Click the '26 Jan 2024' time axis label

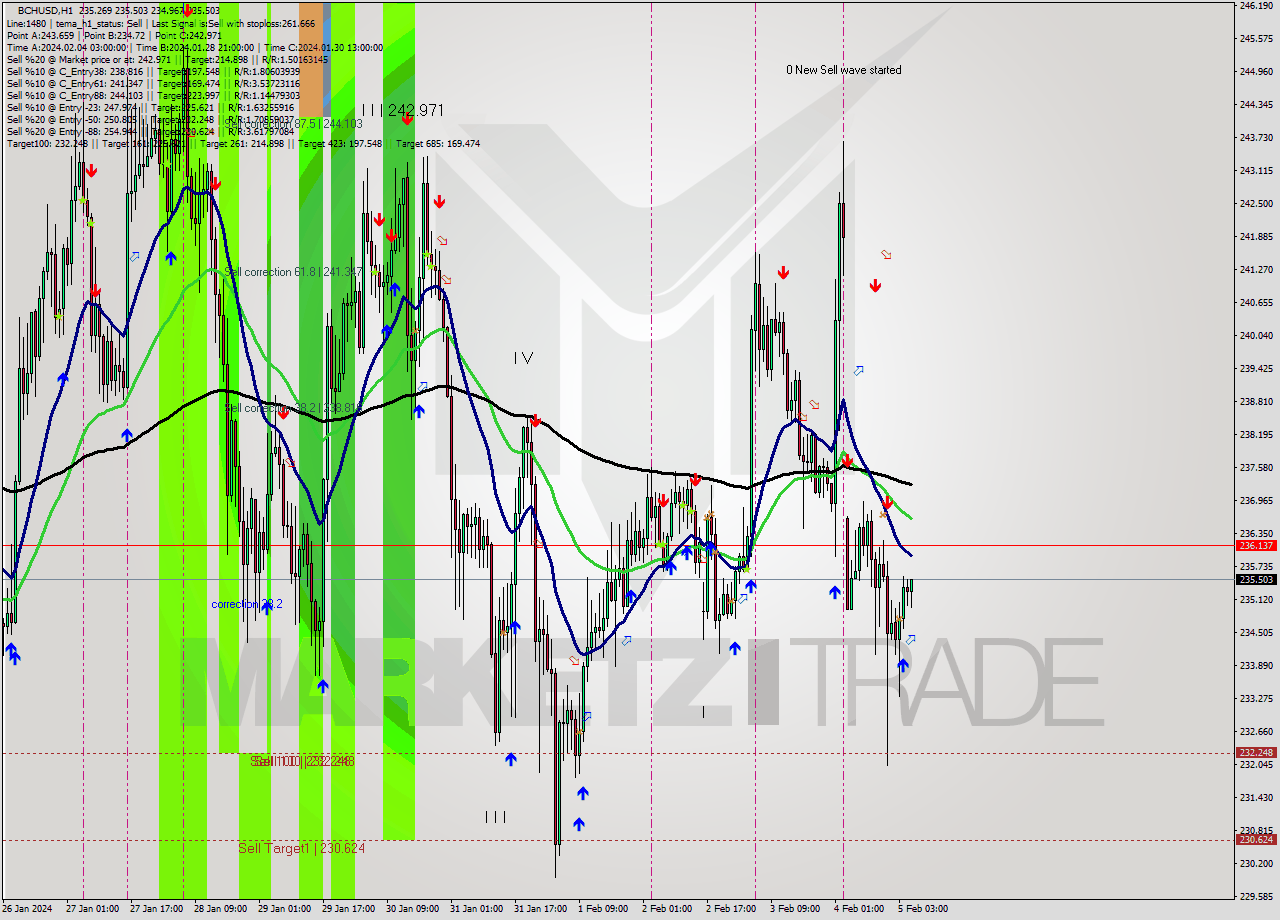pyautogui.click(x=27, y=909)
